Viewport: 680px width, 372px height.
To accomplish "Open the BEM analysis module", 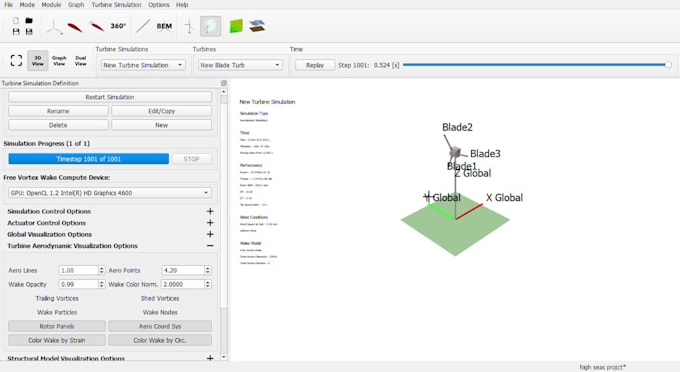I will [164, 26].
